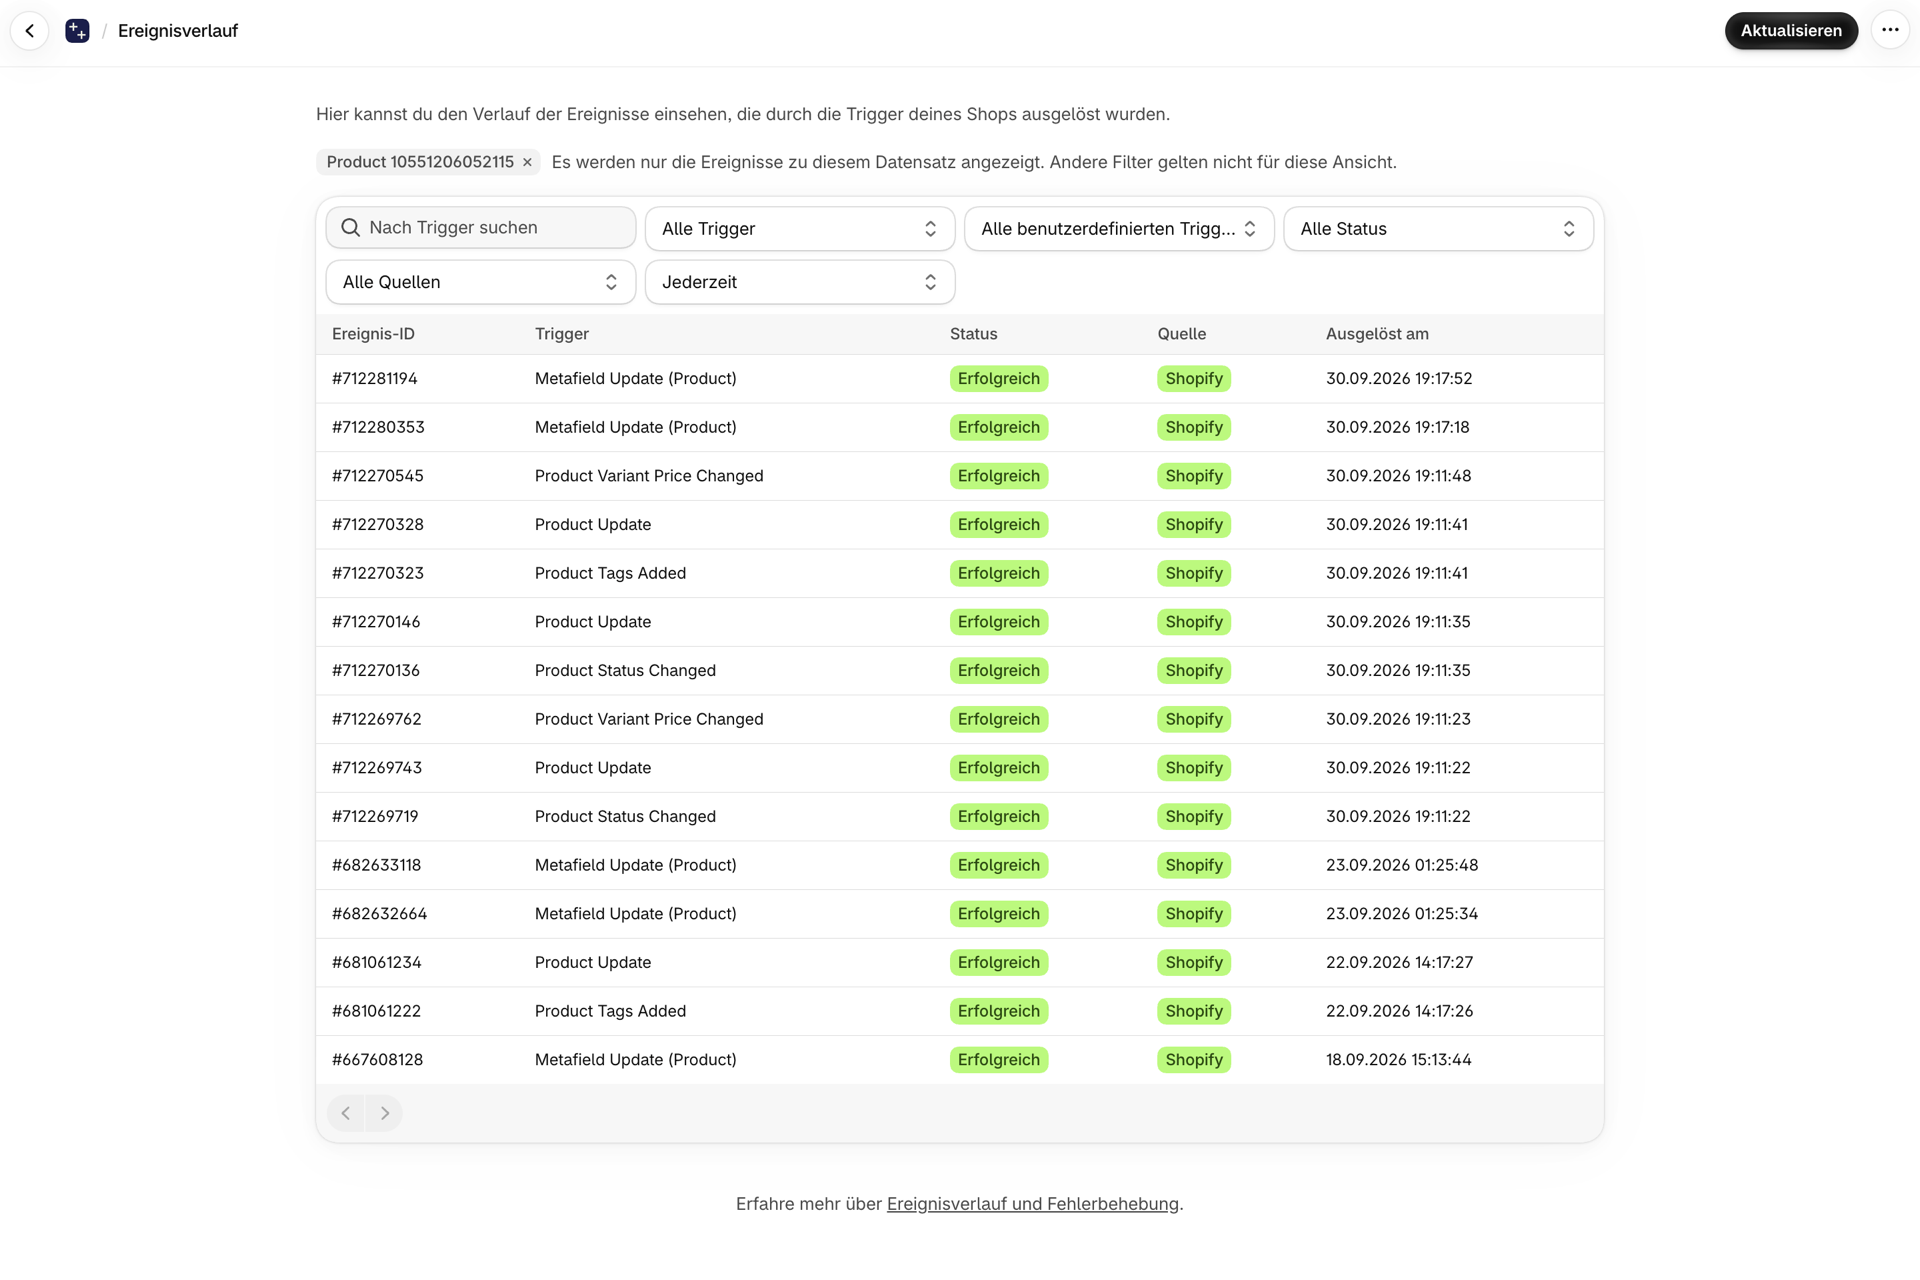Screen dimensions: 1920x1280
Task: Open the app logo icon in breadcrumb
Action: (77, 31)
